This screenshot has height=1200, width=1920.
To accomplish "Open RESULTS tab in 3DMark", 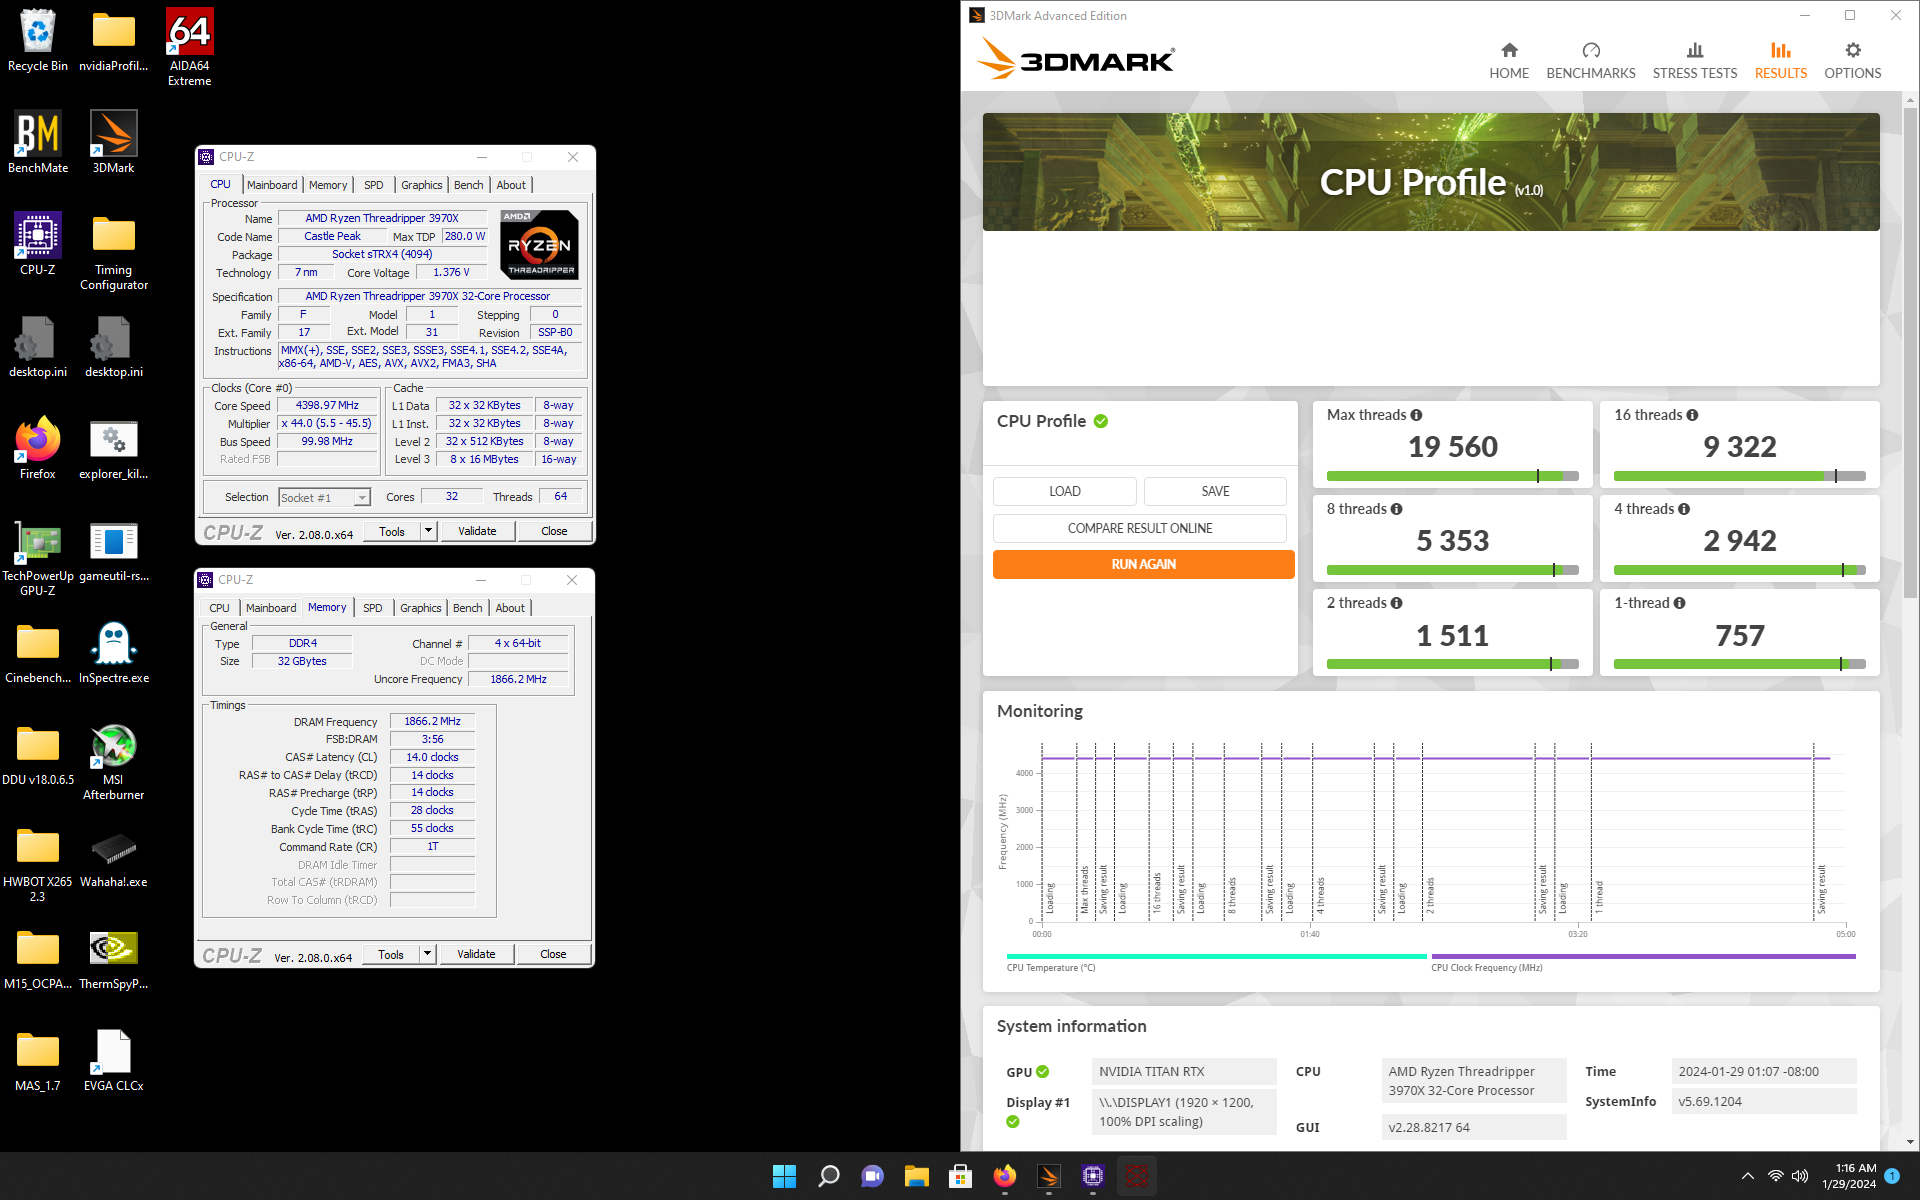I will [x=1781, y=61].
